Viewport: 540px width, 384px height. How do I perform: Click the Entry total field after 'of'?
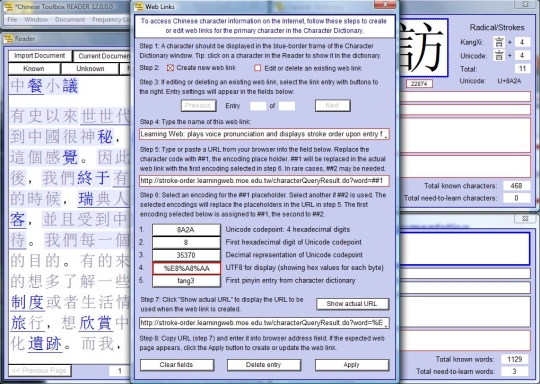point(287,106)
